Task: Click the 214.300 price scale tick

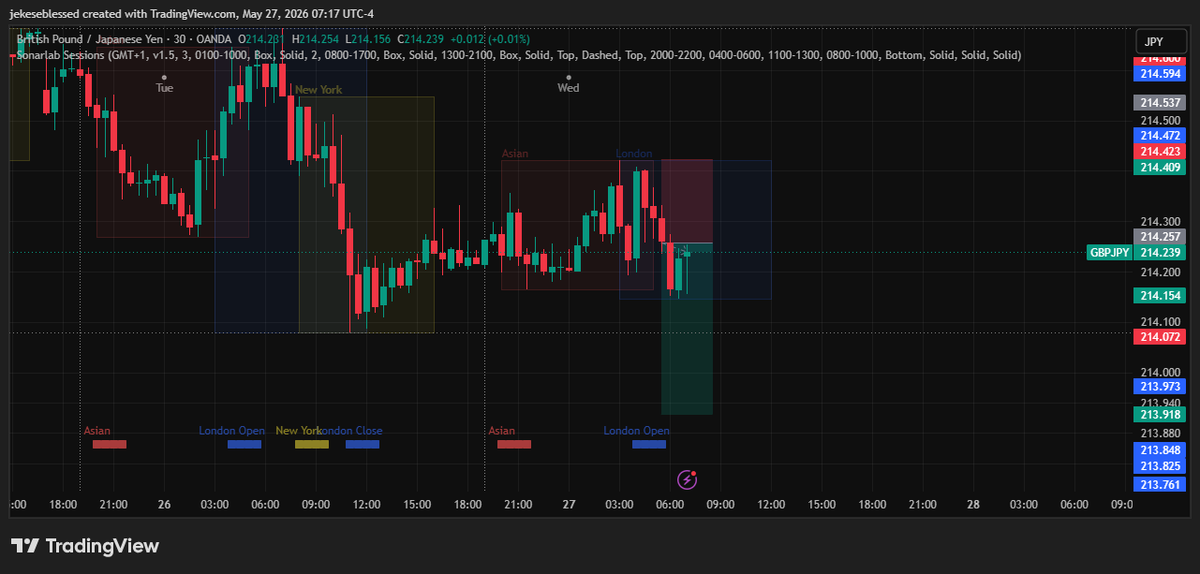Action: tap(1160, 222)
